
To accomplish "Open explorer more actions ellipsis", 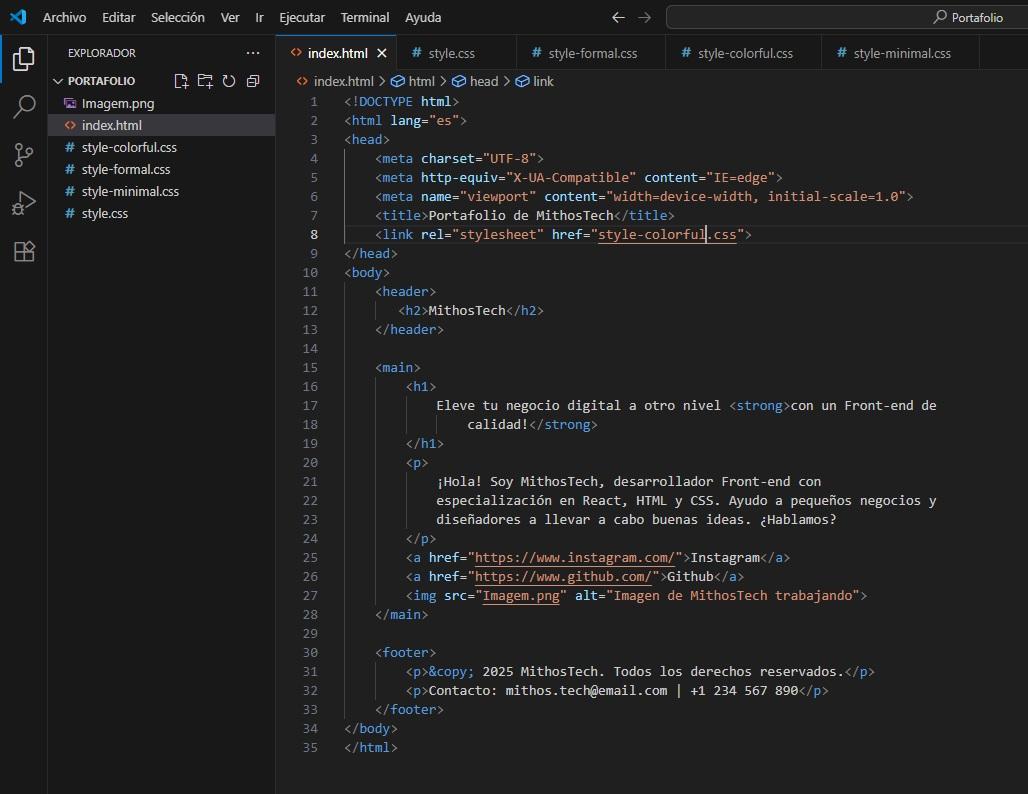I will 252,53.
